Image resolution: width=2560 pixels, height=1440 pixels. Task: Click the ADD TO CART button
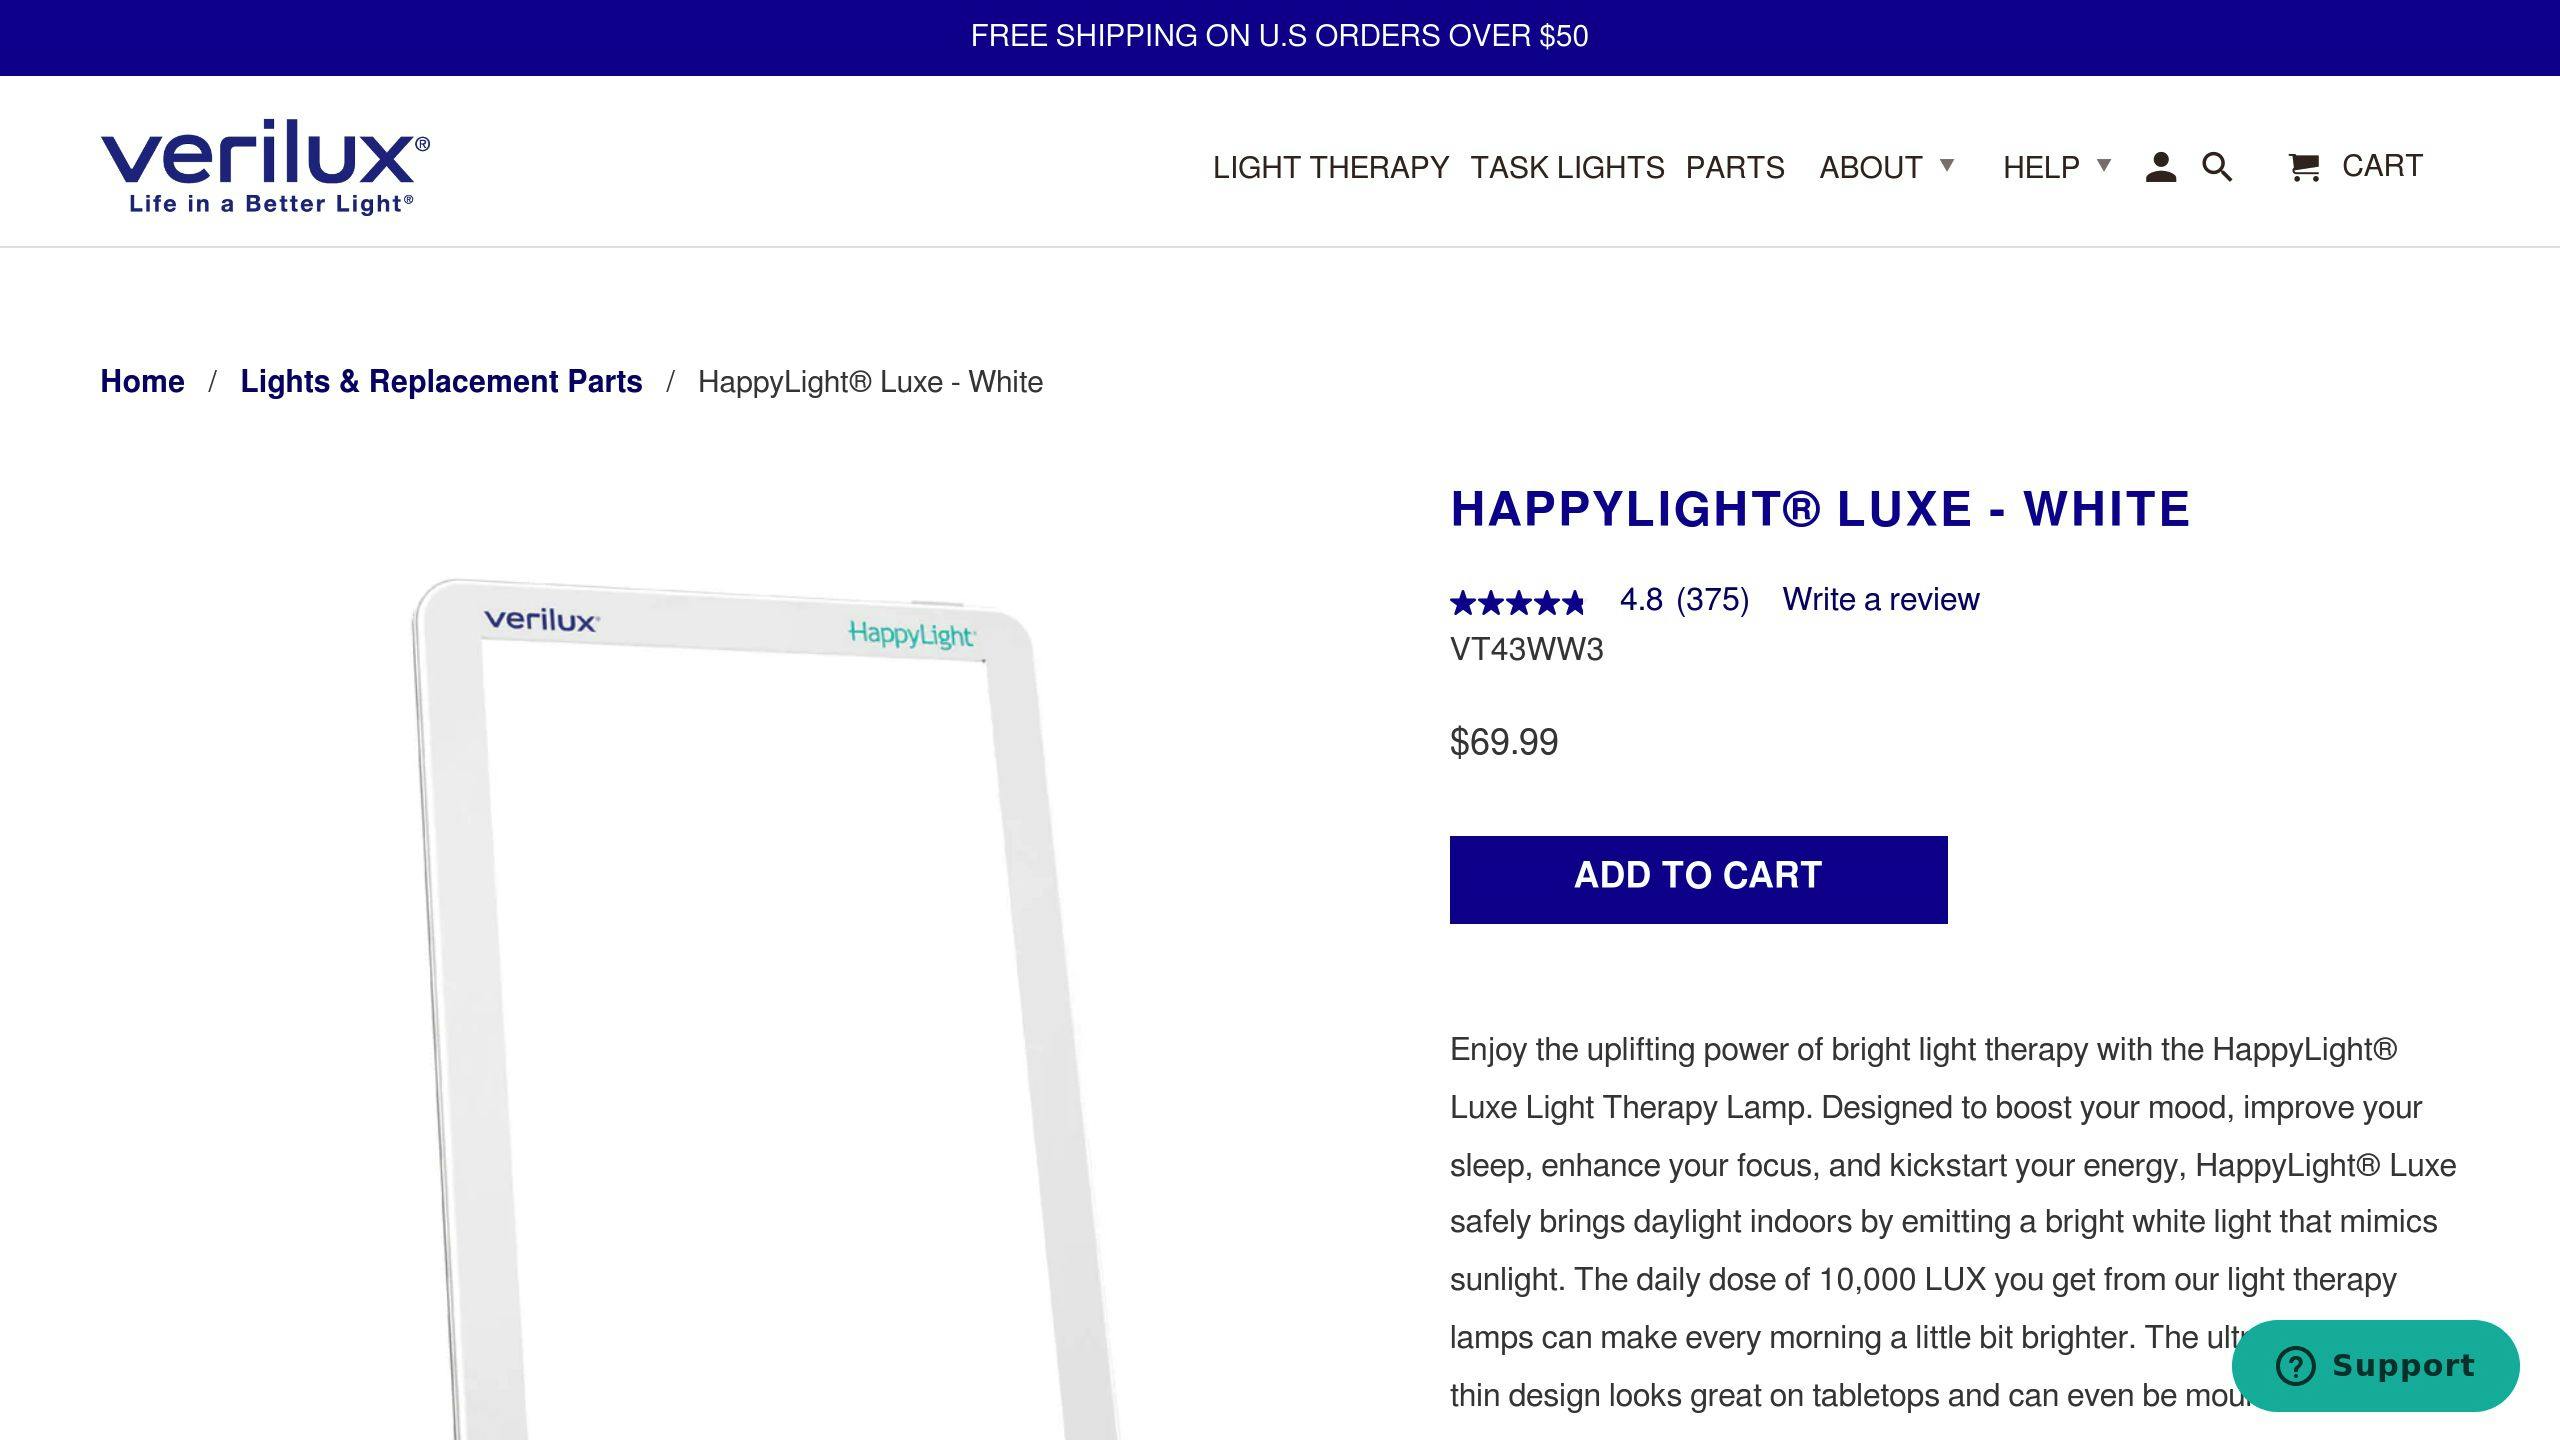tap(1698, 879)
